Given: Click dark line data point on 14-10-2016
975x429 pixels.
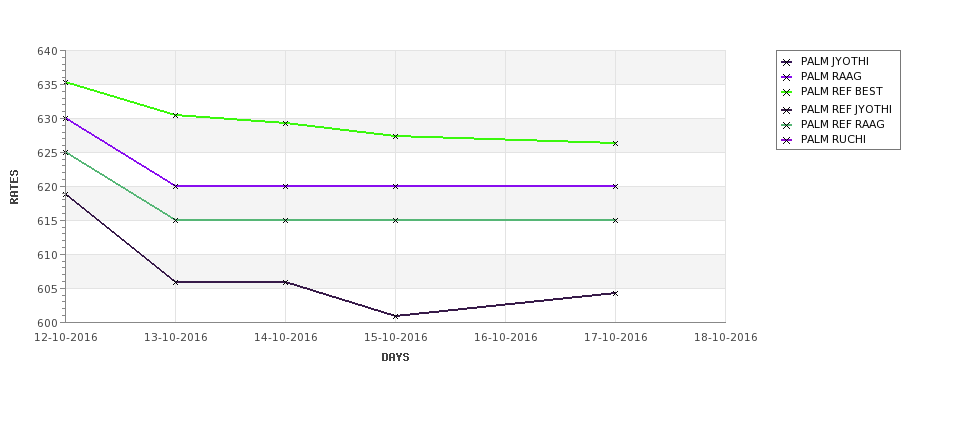Looking at the screenshot, I should click(285, 282).
